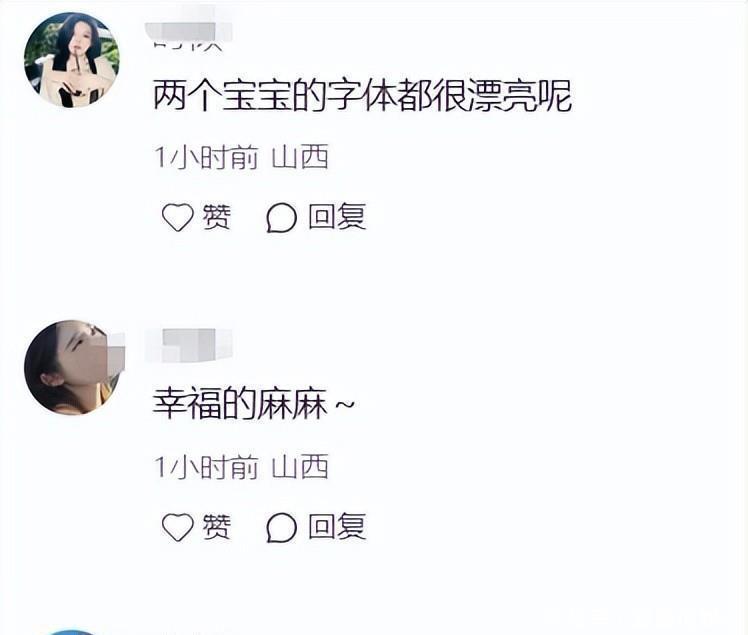748x635 pixels.
Task: Click the 山西 location under 幸福的麻麻 comment
Action: point(300,467)
